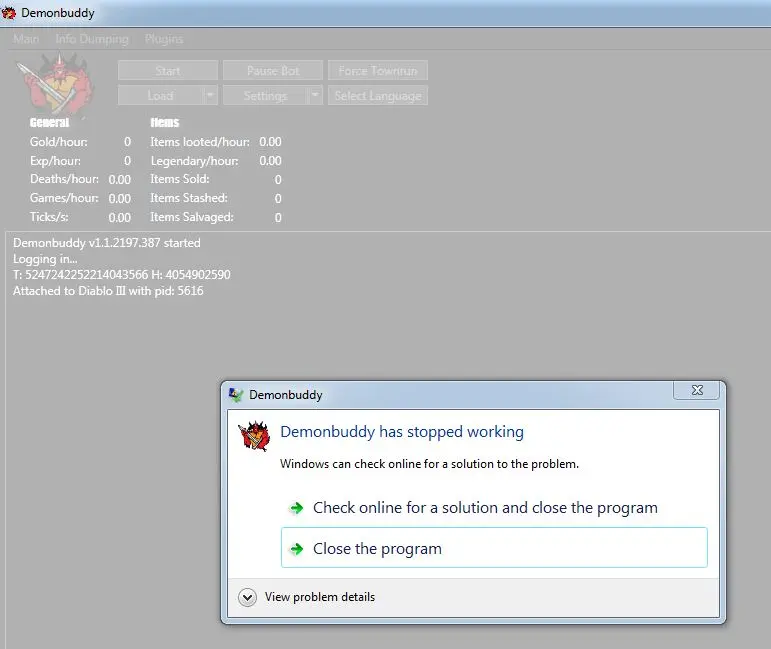This screenshot has width=771, height=649.
Task: Click log line starting with 'T: 5247242252214043566'
Action: pyautogui.click(x=121, y=275)
